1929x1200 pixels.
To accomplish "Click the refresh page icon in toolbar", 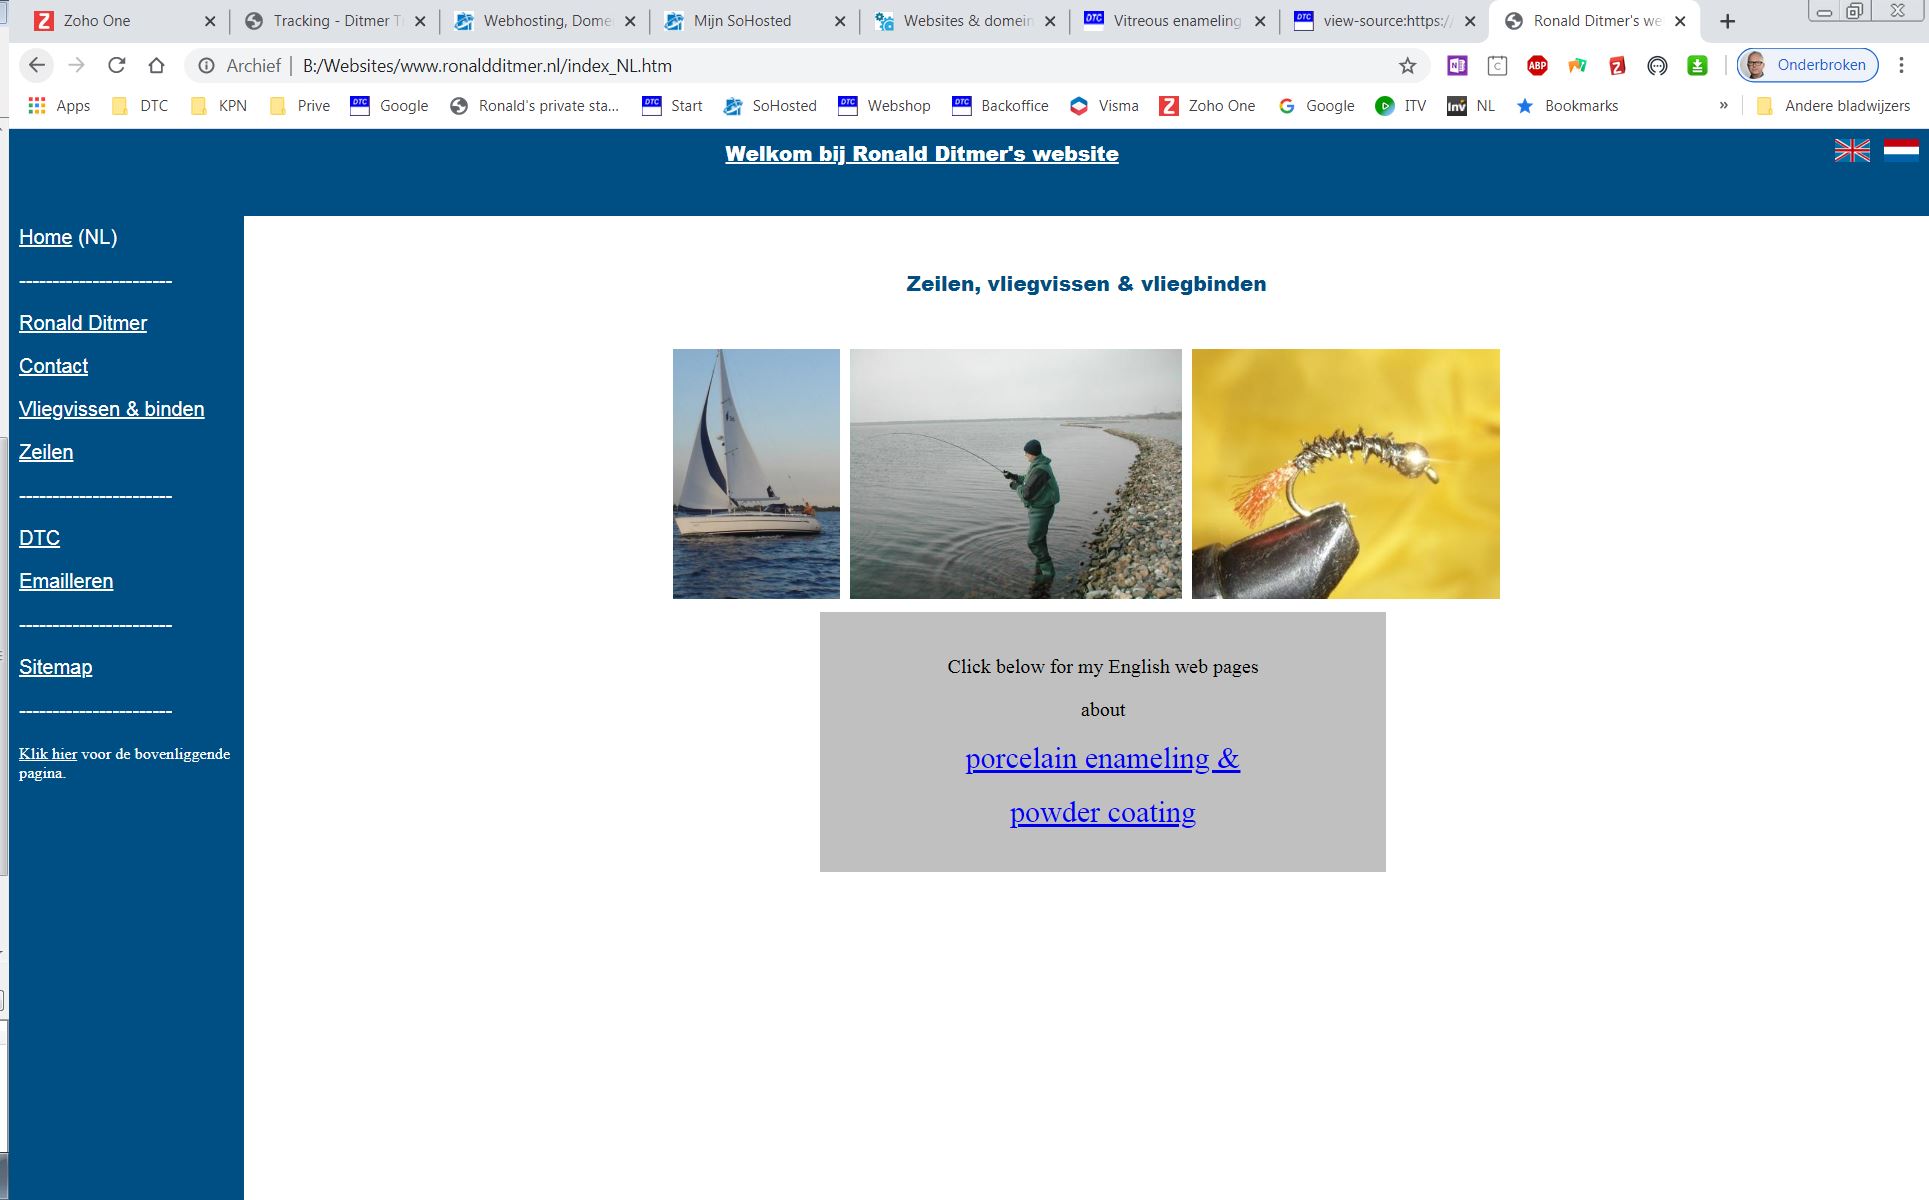I will 119,65.
